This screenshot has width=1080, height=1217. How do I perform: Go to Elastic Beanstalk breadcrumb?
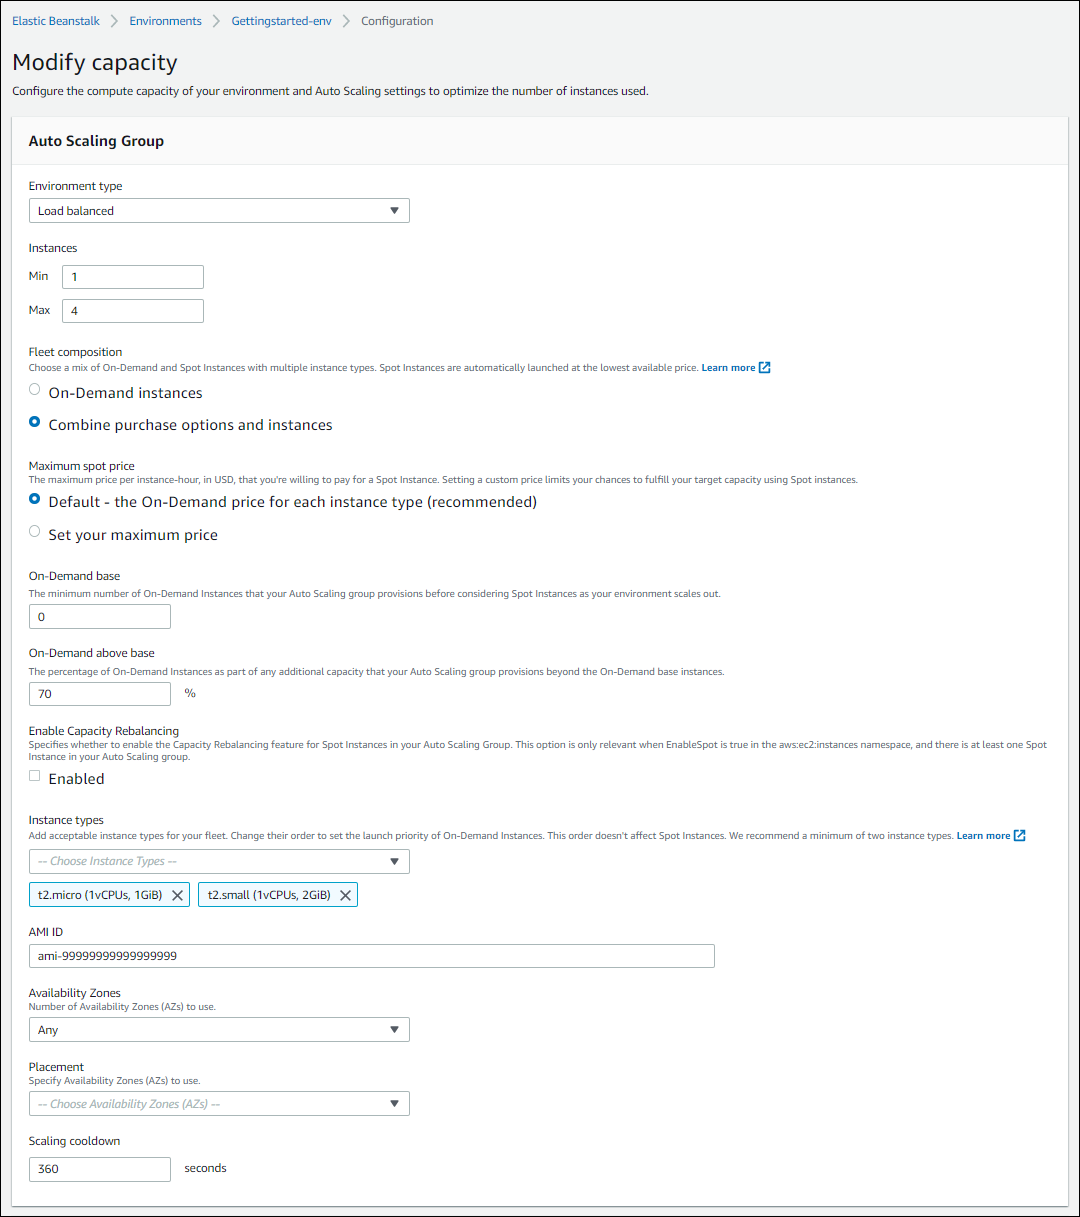pyautogui.click(x=56, y=21)
